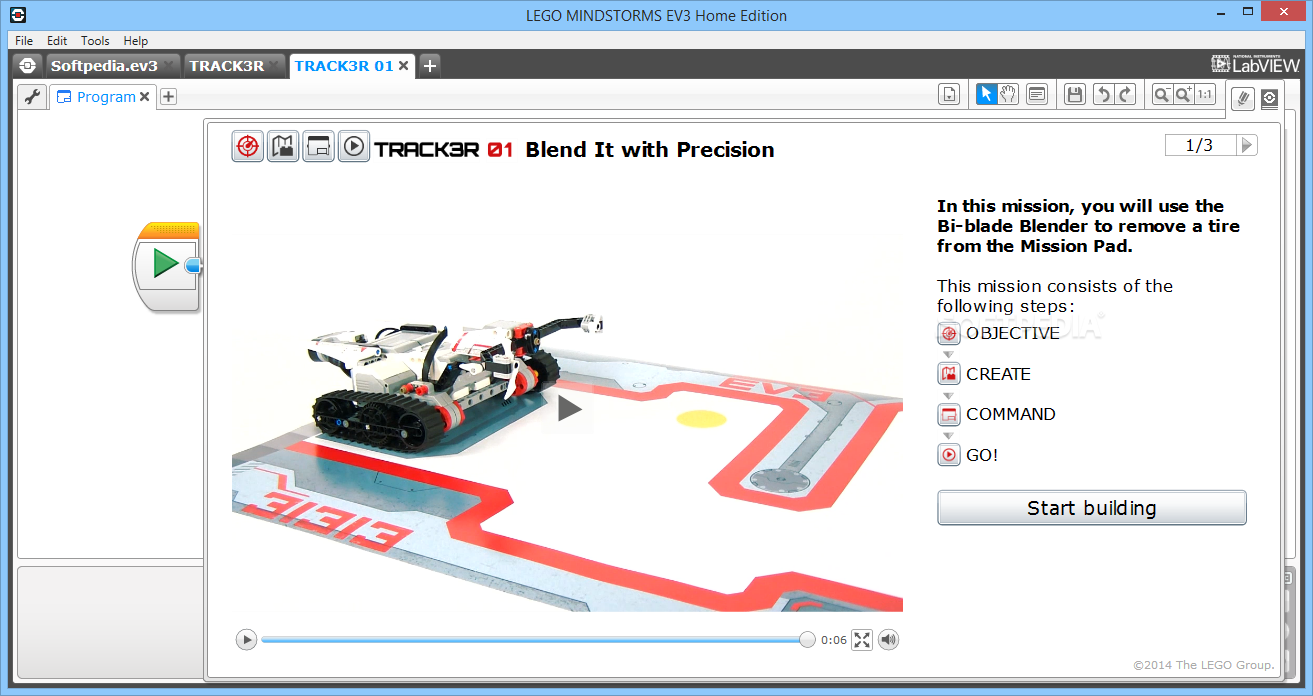Jump to the Go step icon in header

(x=353, y=146)
